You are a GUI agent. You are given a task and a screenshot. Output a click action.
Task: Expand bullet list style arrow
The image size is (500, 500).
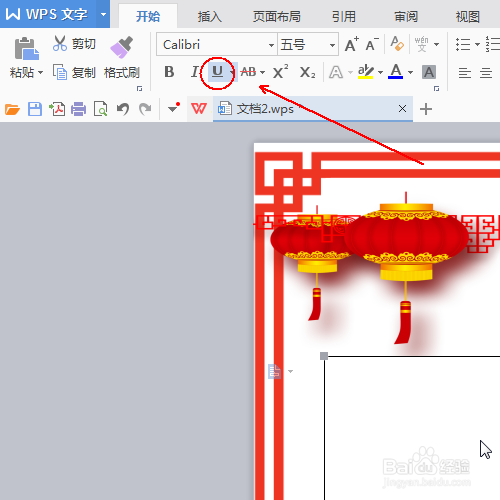tap(477, 44)
